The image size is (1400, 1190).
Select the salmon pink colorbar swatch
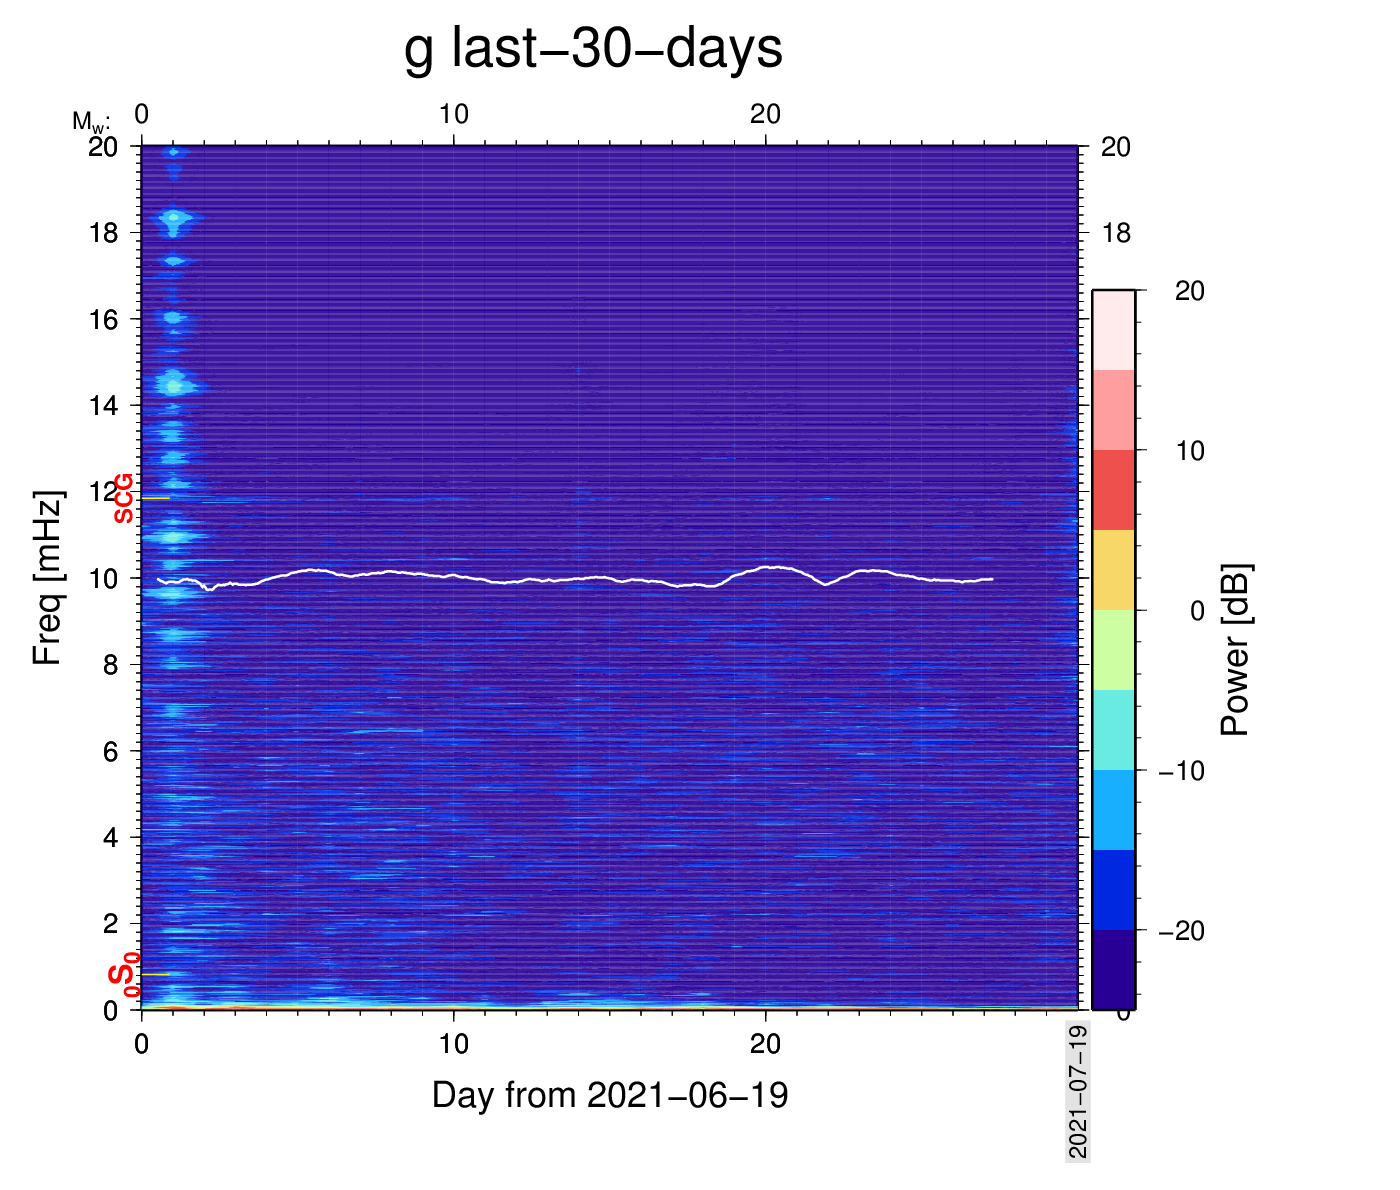tap(1113, 410)
